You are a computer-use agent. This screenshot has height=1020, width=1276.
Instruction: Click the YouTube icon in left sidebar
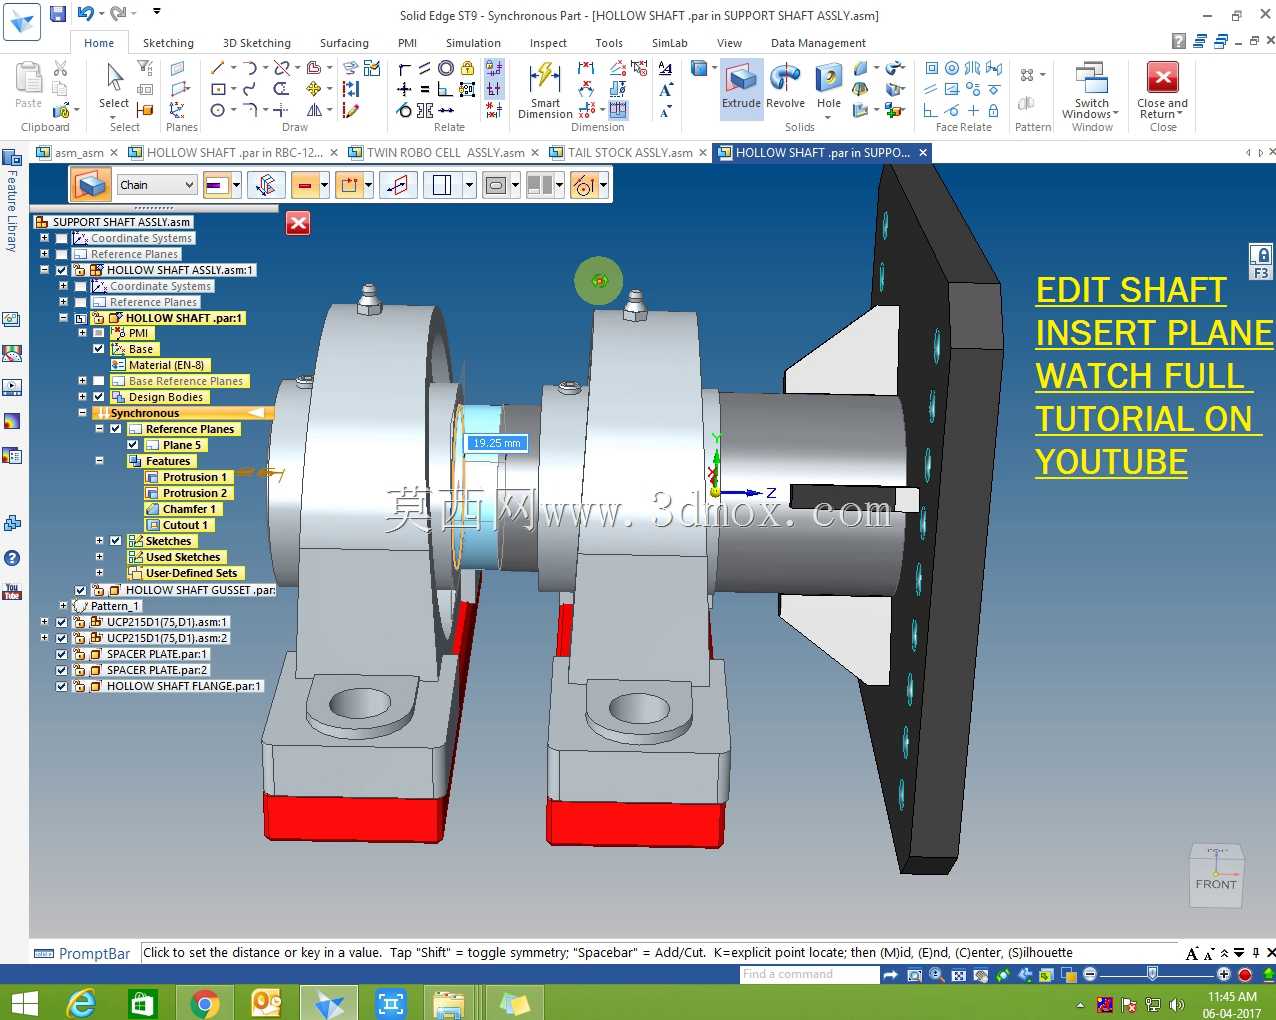pos(12,592)
